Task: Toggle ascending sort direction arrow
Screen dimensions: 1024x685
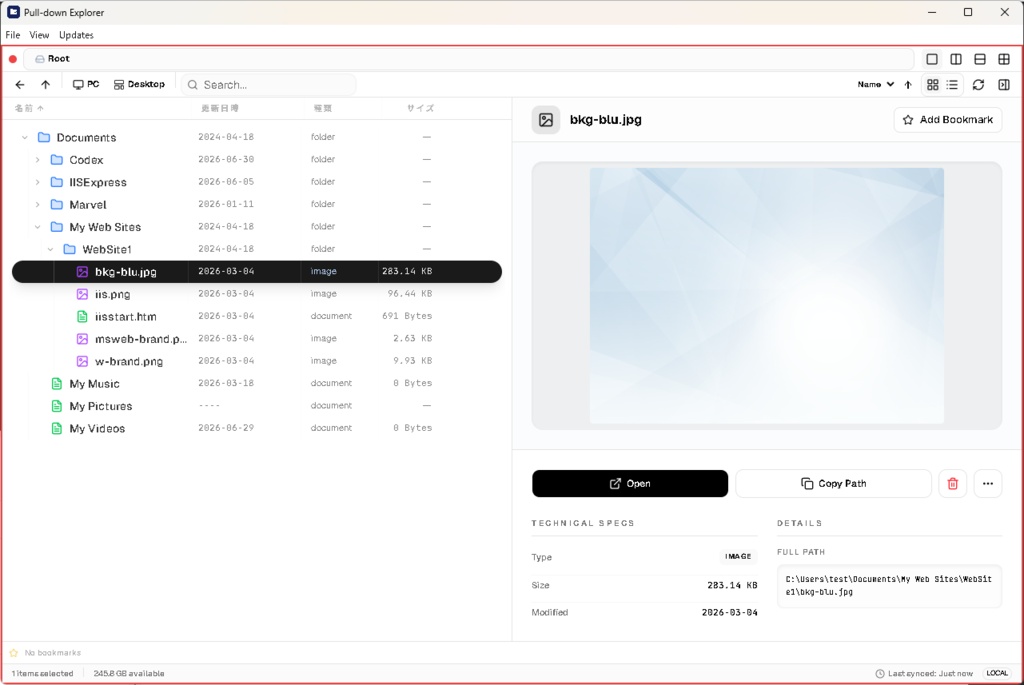Action: (908, 85)
